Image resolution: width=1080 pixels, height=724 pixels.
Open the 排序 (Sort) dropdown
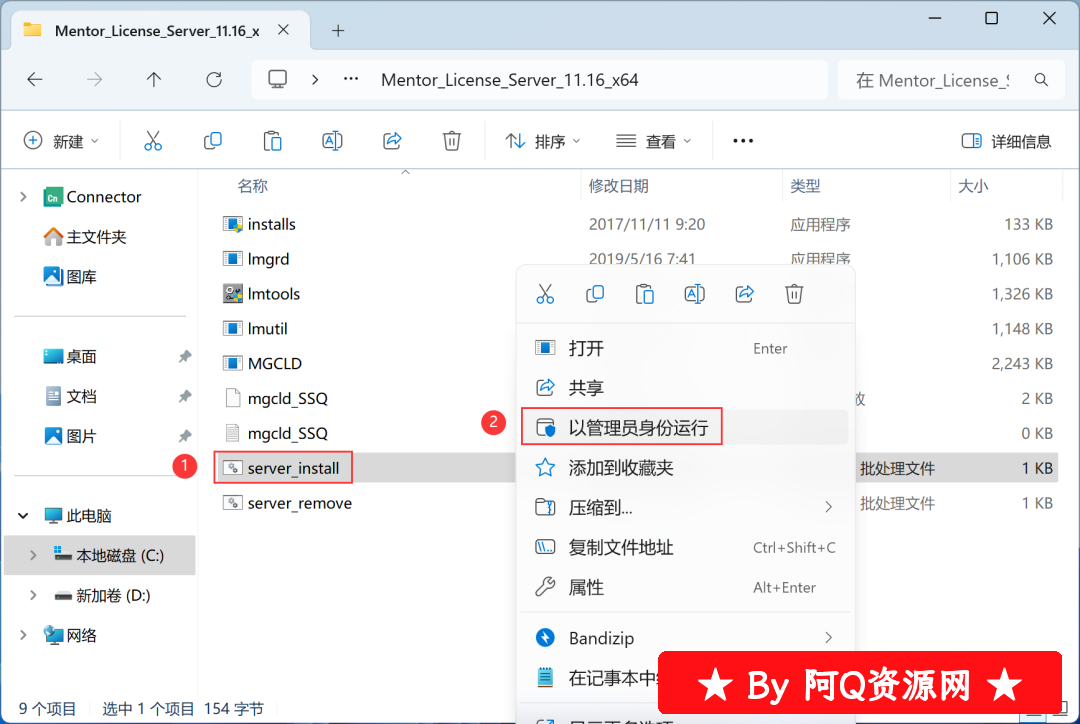(x=543, y=141)
